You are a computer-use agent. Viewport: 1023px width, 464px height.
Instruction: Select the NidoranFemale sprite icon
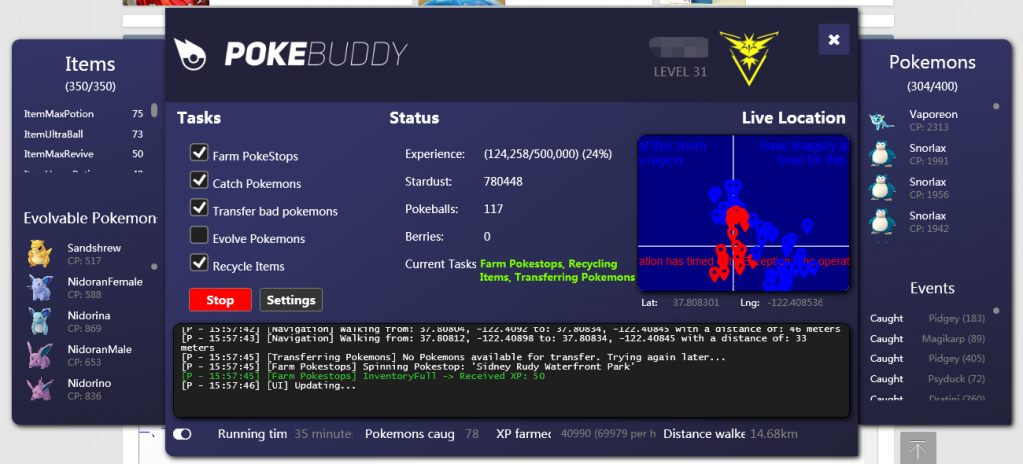39,288
